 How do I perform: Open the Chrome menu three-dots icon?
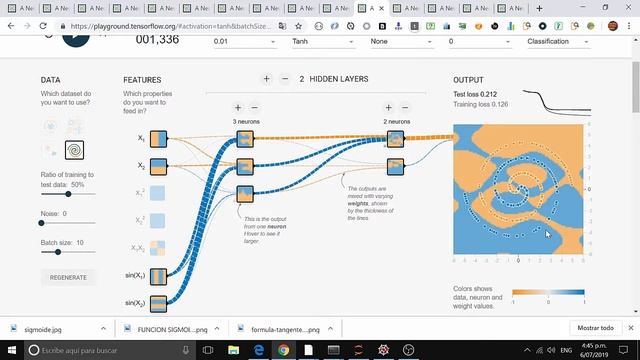point(629,26)
